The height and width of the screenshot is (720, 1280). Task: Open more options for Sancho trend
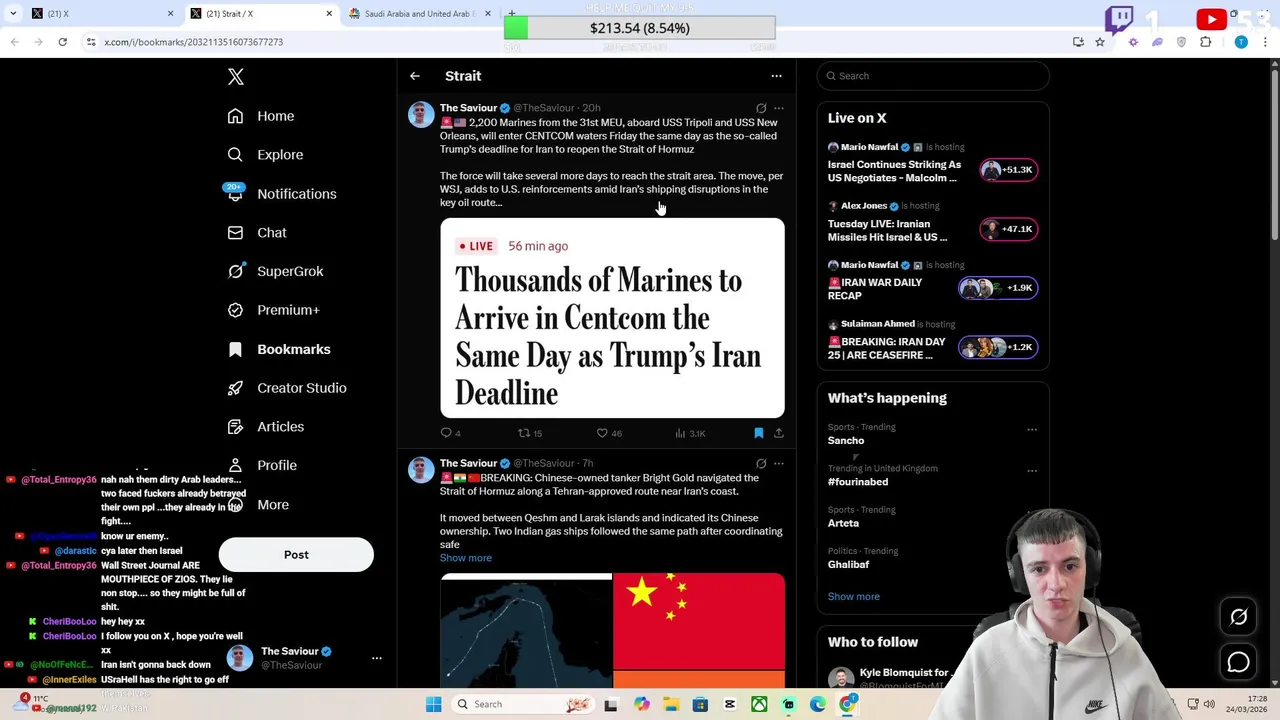pos(1032,430)
